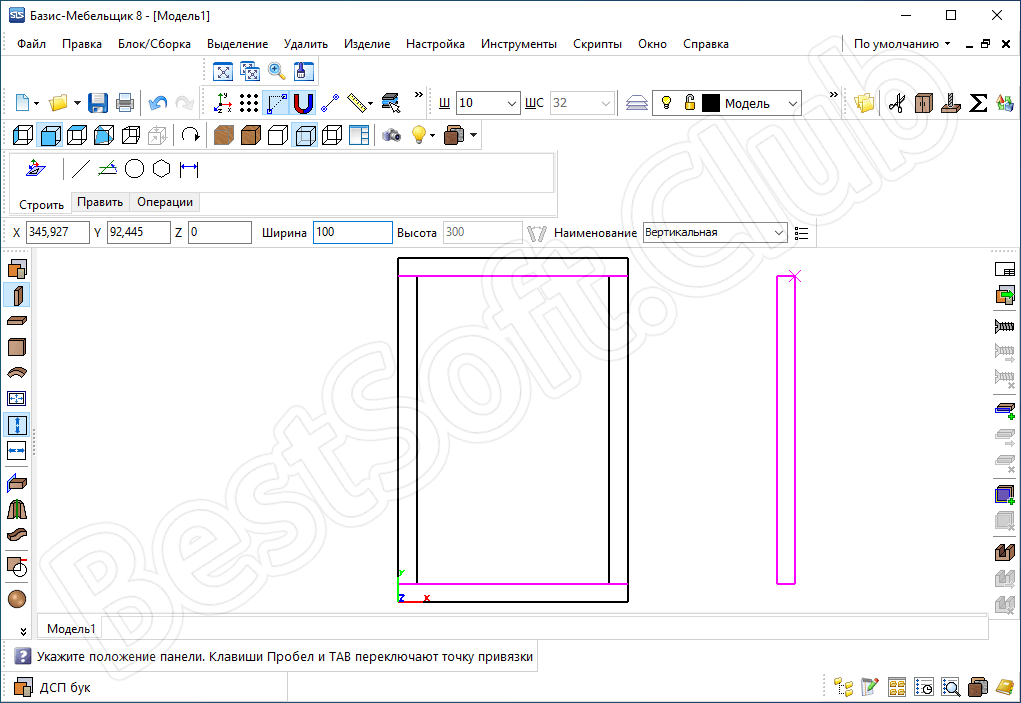The width and height of the screenshot is (1021, 703).
Task: Click the Ширина input field
Action: click(x=352, y=233)
